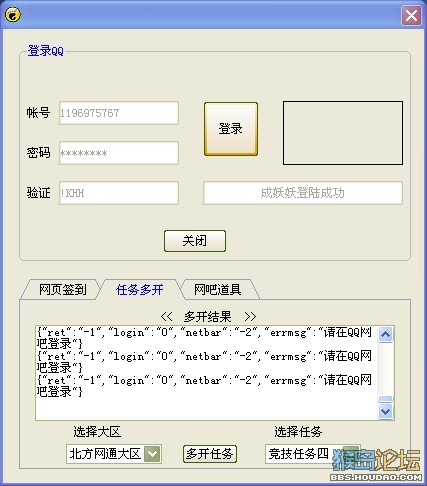
Task: Switch to the 网页签到 tab
Action: click(62, 289)
